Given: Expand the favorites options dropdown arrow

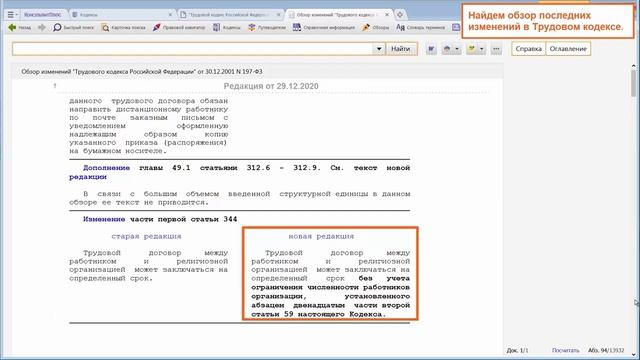Looking at the screenshot, I should click(482, 49).
